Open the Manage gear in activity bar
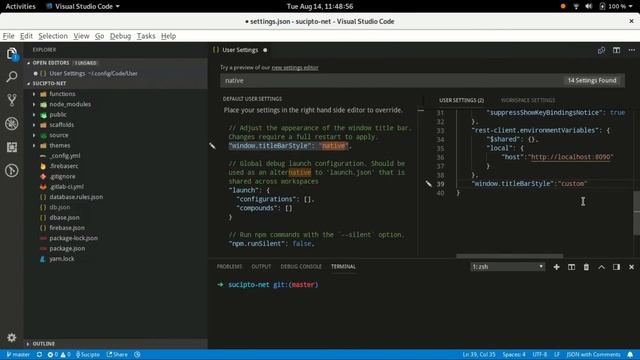640x360 pixels. [12, 338]
